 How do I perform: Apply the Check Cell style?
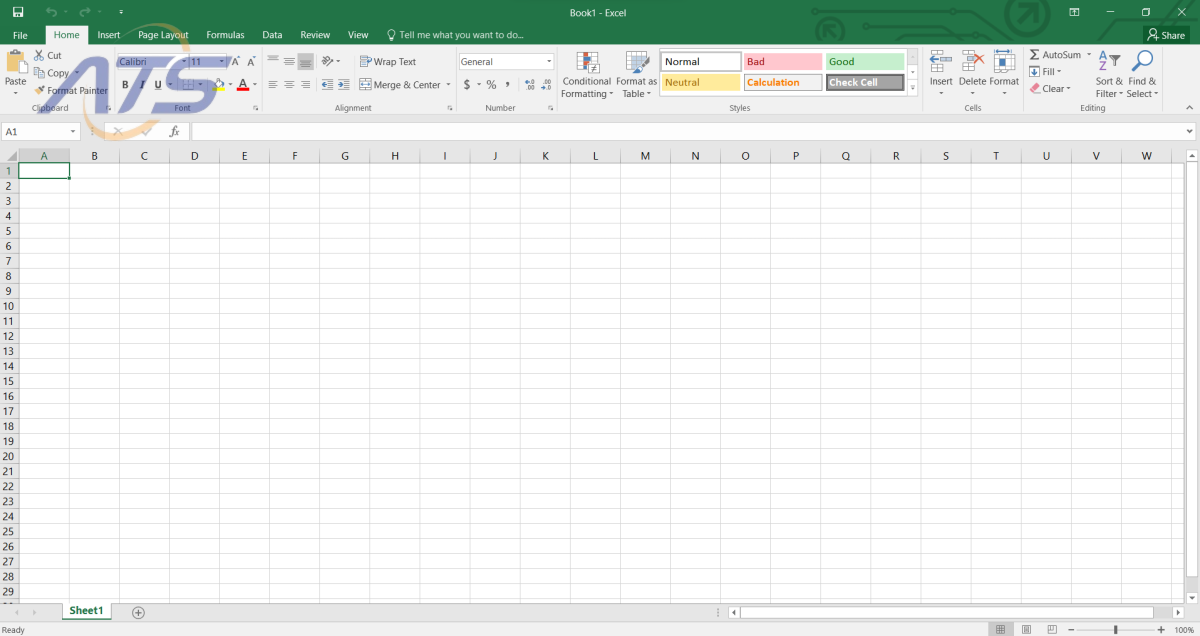[x=865, y=83]
